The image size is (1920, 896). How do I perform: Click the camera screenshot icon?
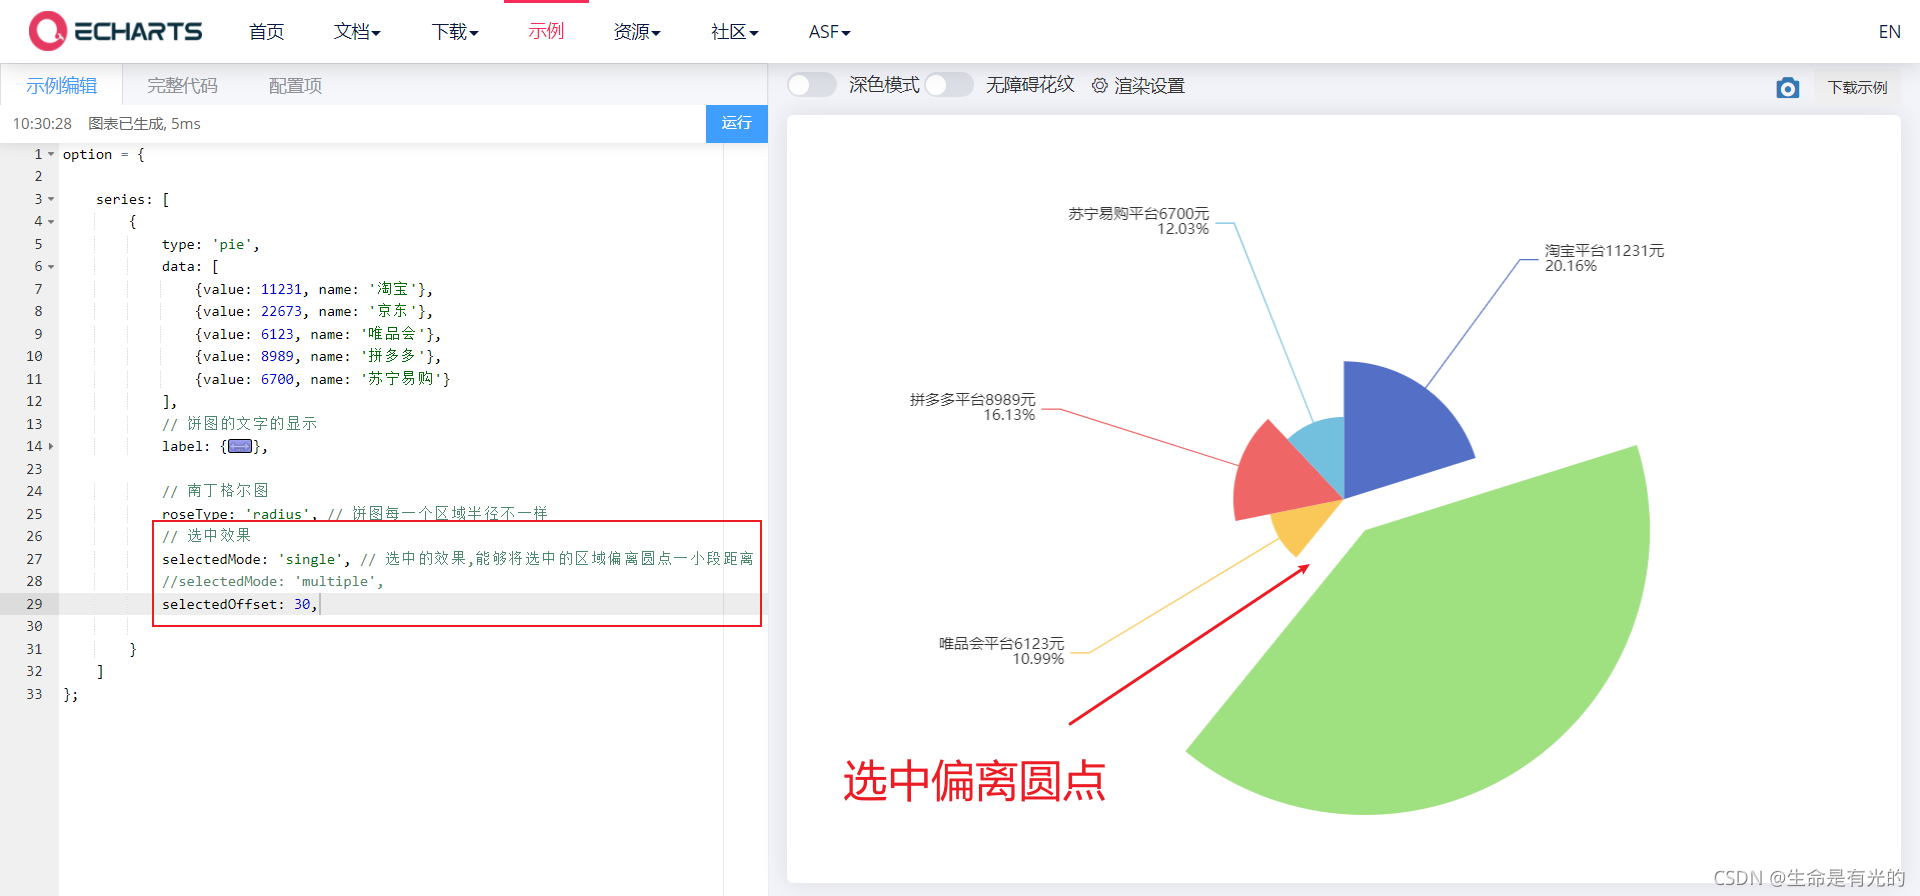[x=1788, y=88]
